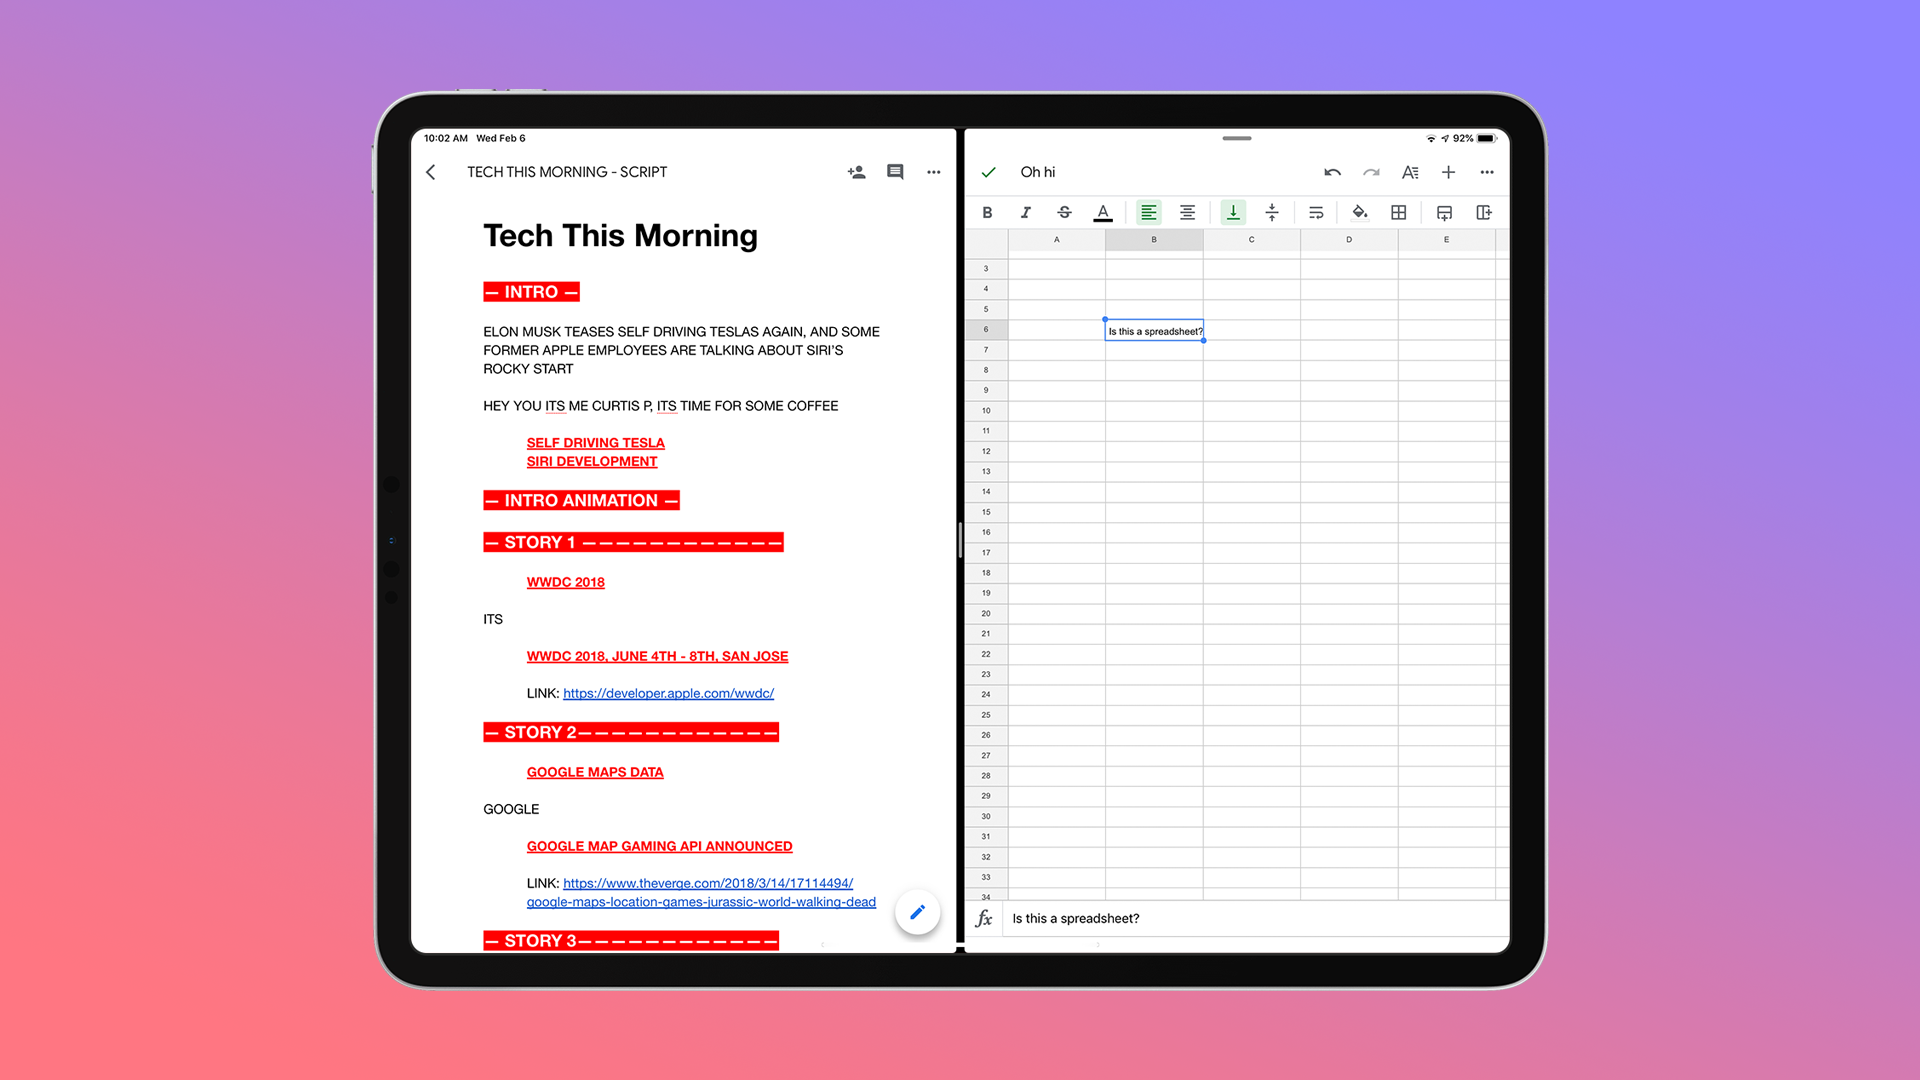Undo last action in Sheets

pos(1332,172)
